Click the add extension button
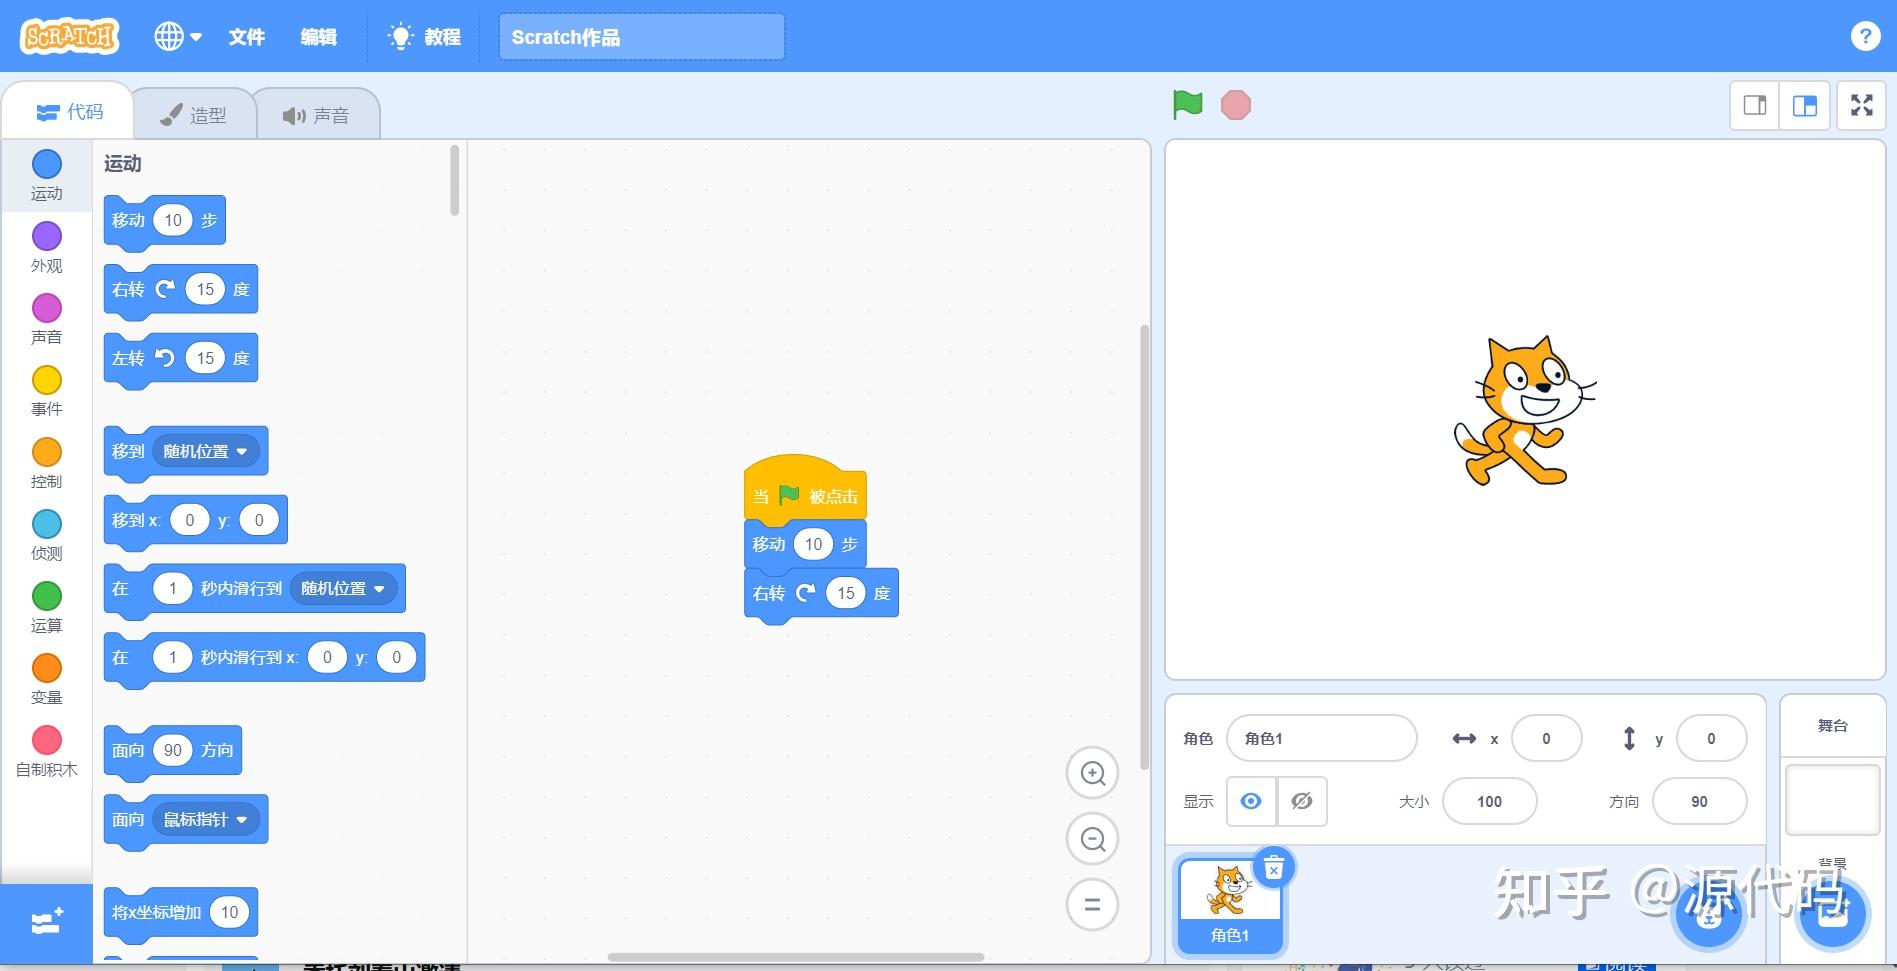The width and height of the screenshot is (1897, 971). click(47, 922)
